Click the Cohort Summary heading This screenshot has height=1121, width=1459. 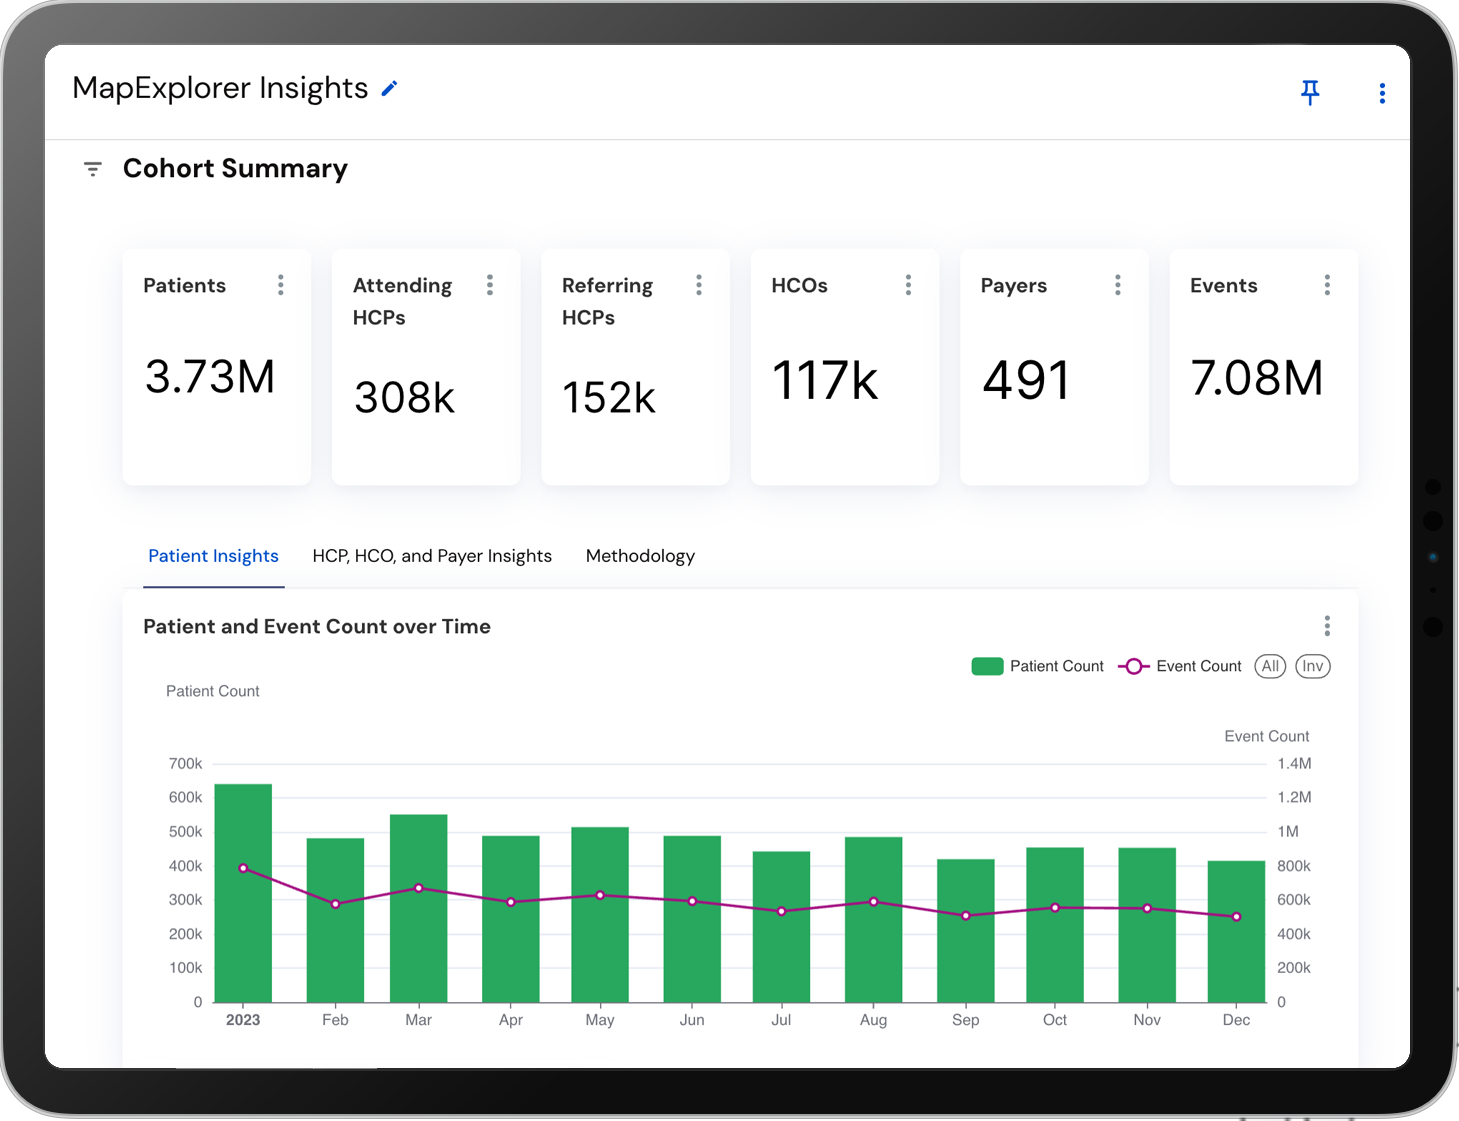pos(235,169)
